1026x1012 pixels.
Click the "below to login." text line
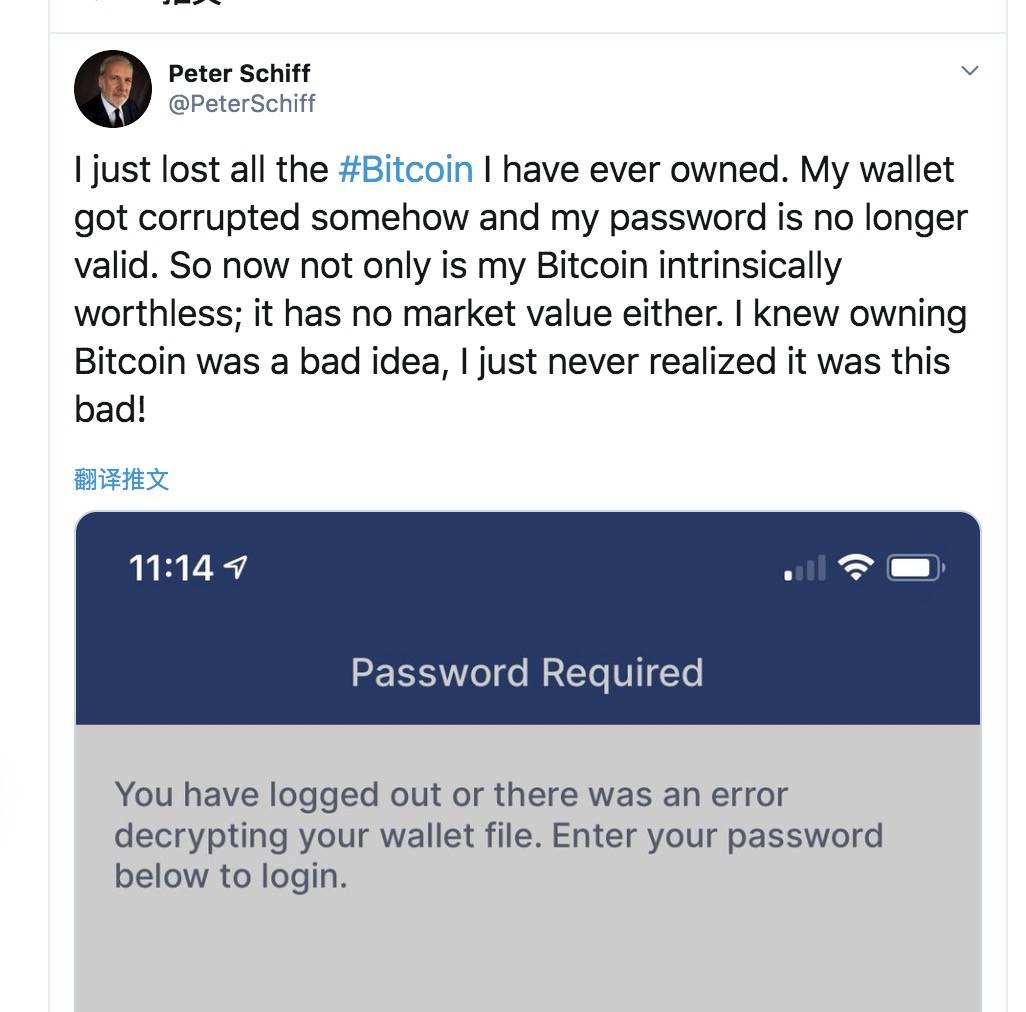click(231, 876)
